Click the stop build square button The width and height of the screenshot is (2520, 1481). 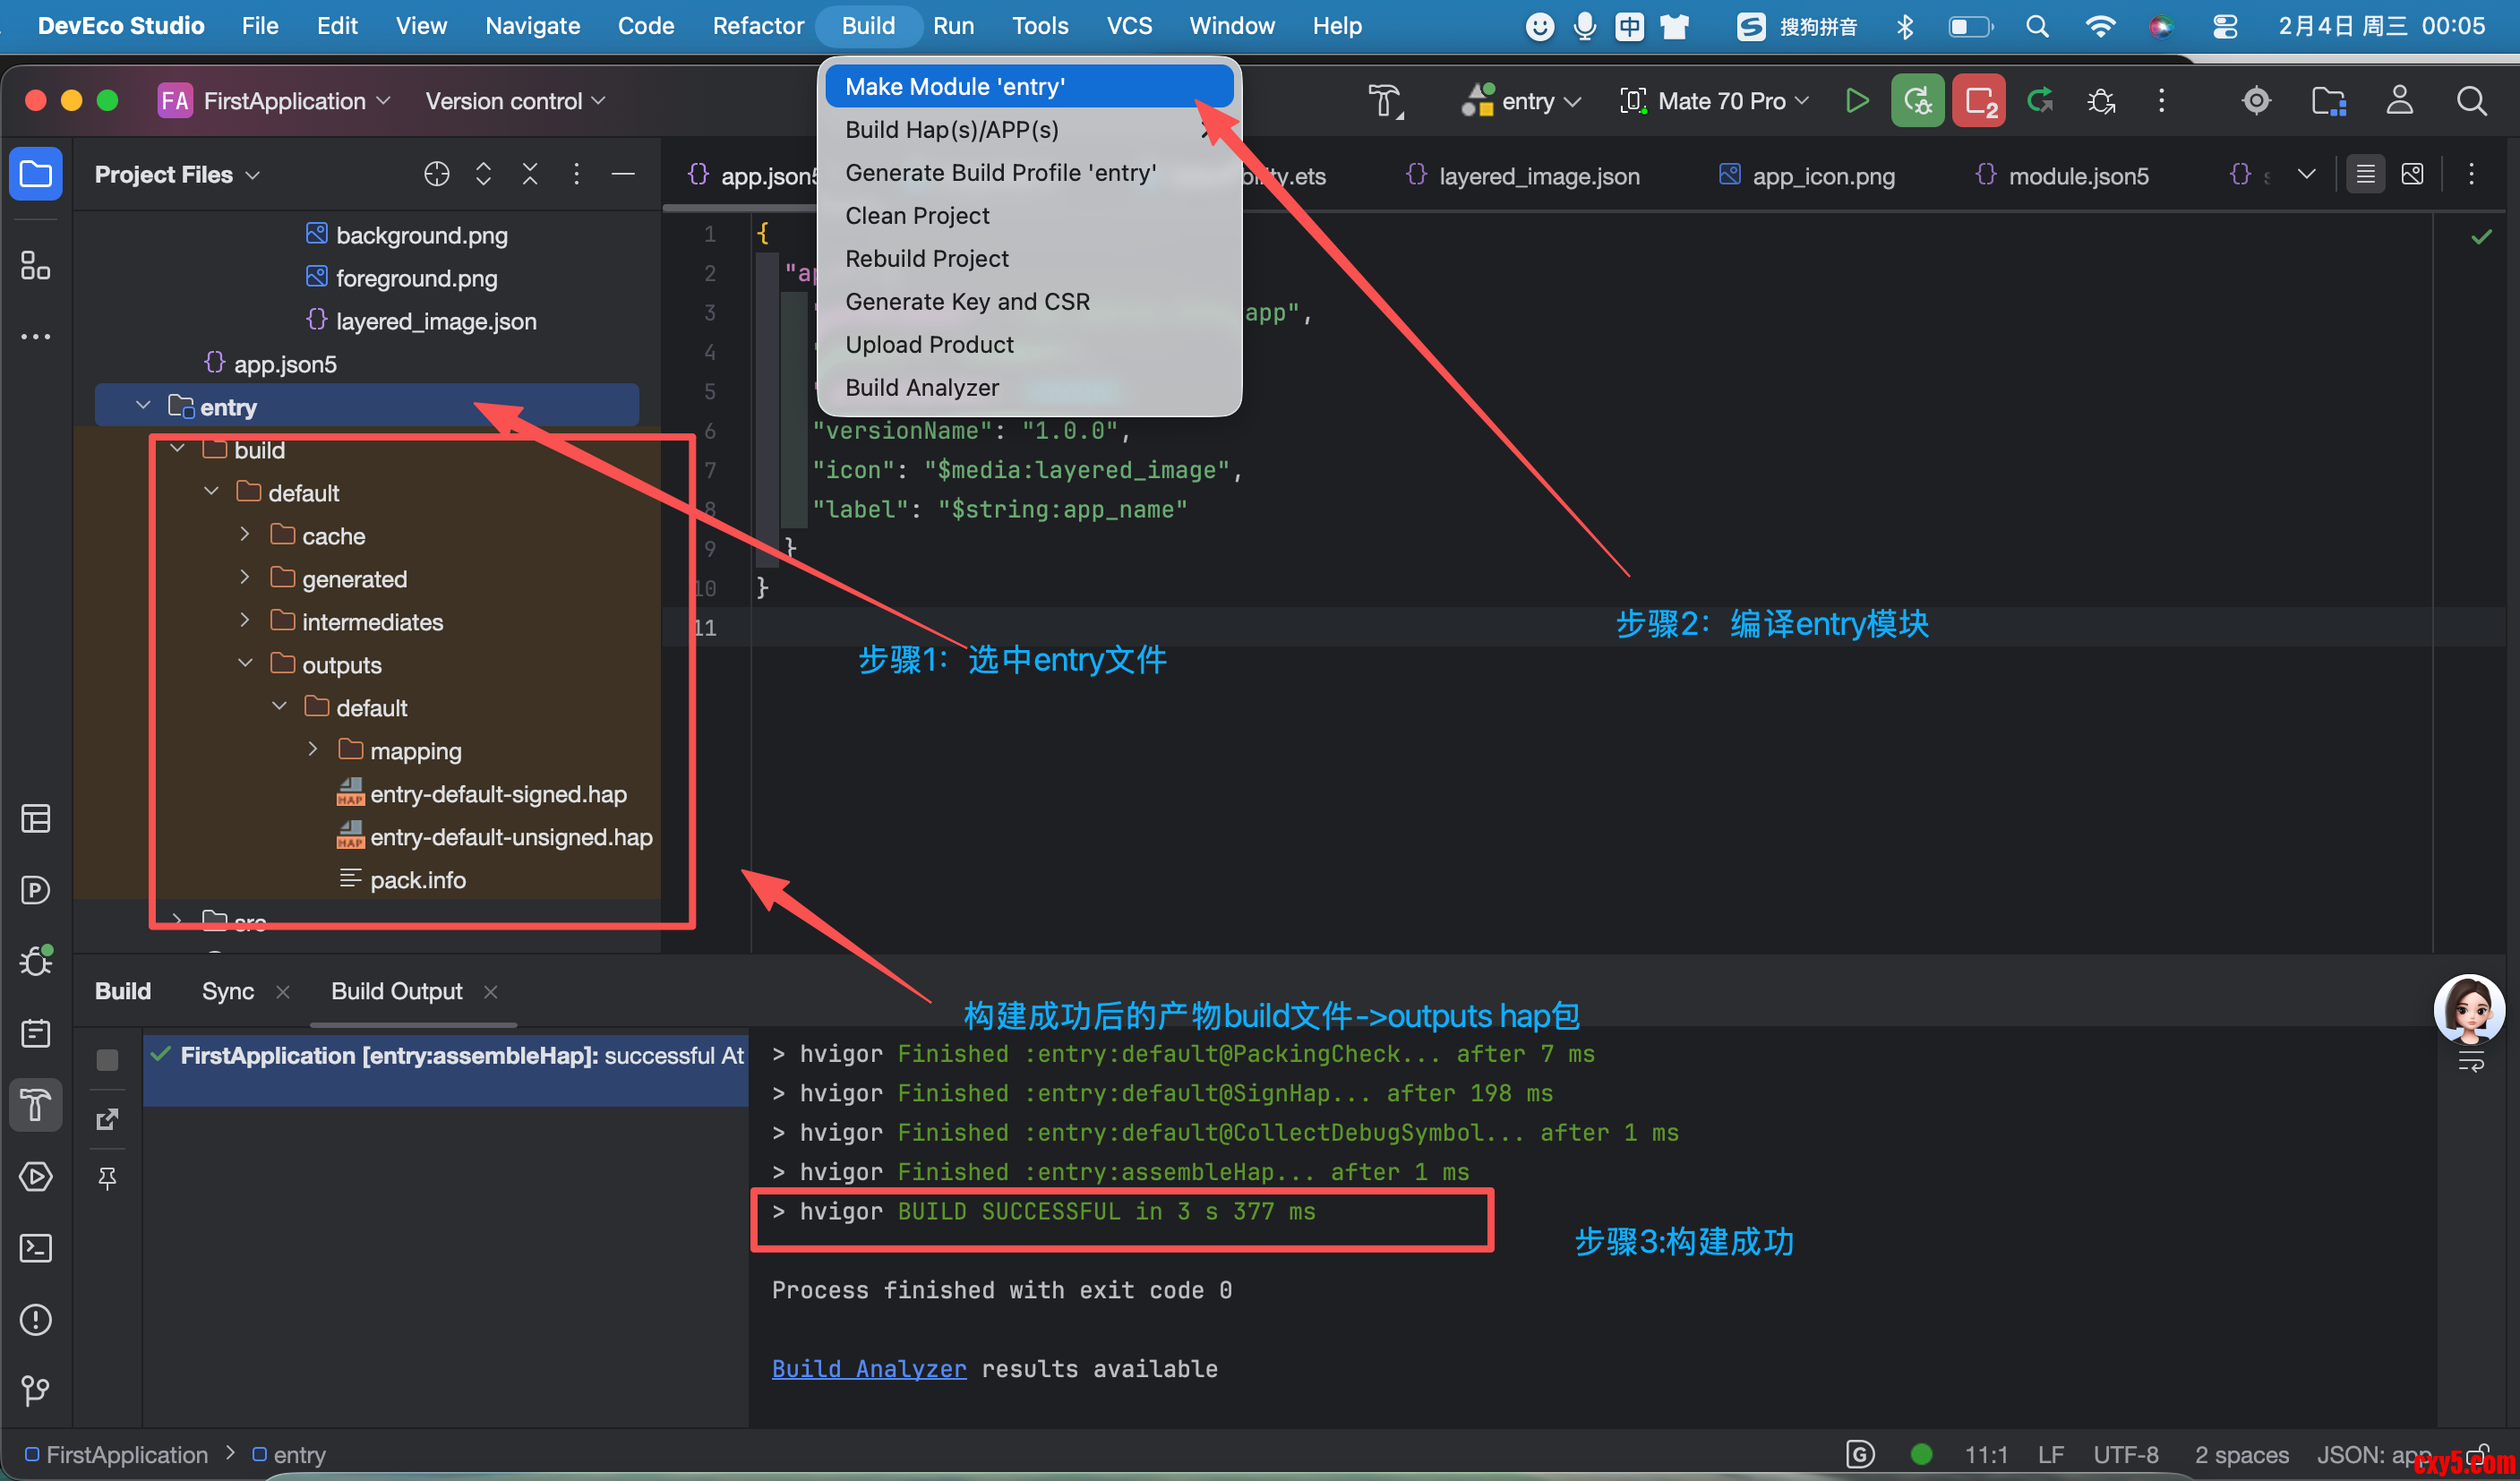pos(107,1060)
